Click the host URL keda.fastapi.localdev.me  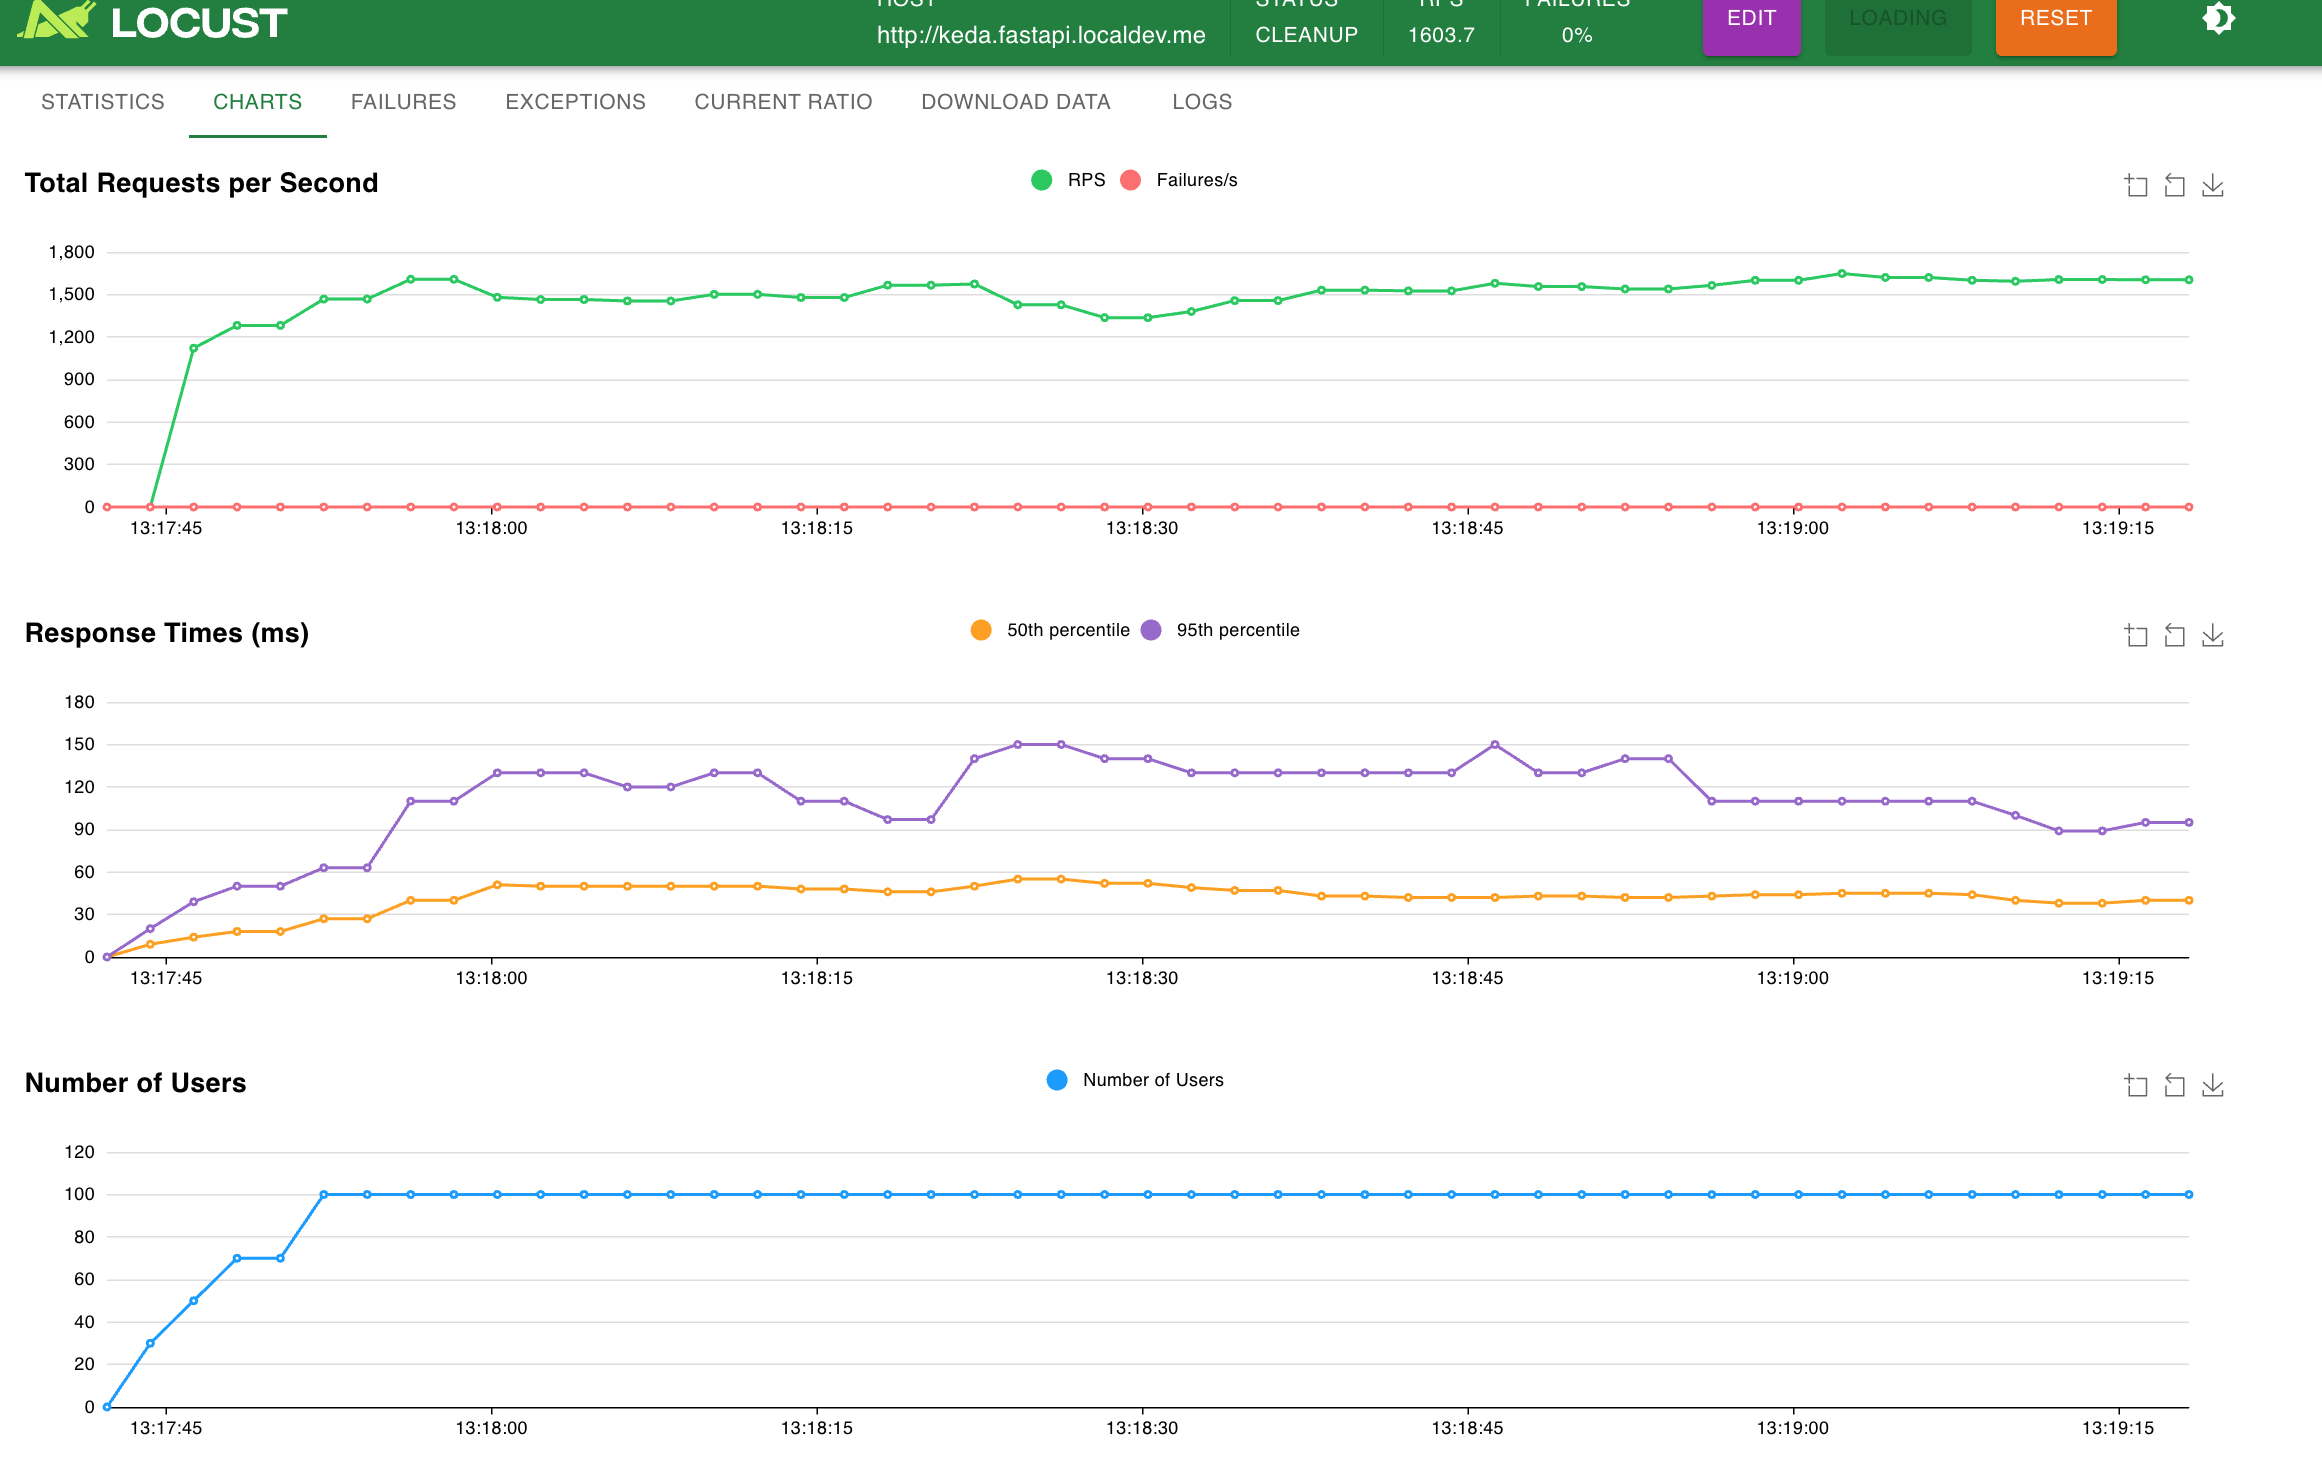point(1041,35)
